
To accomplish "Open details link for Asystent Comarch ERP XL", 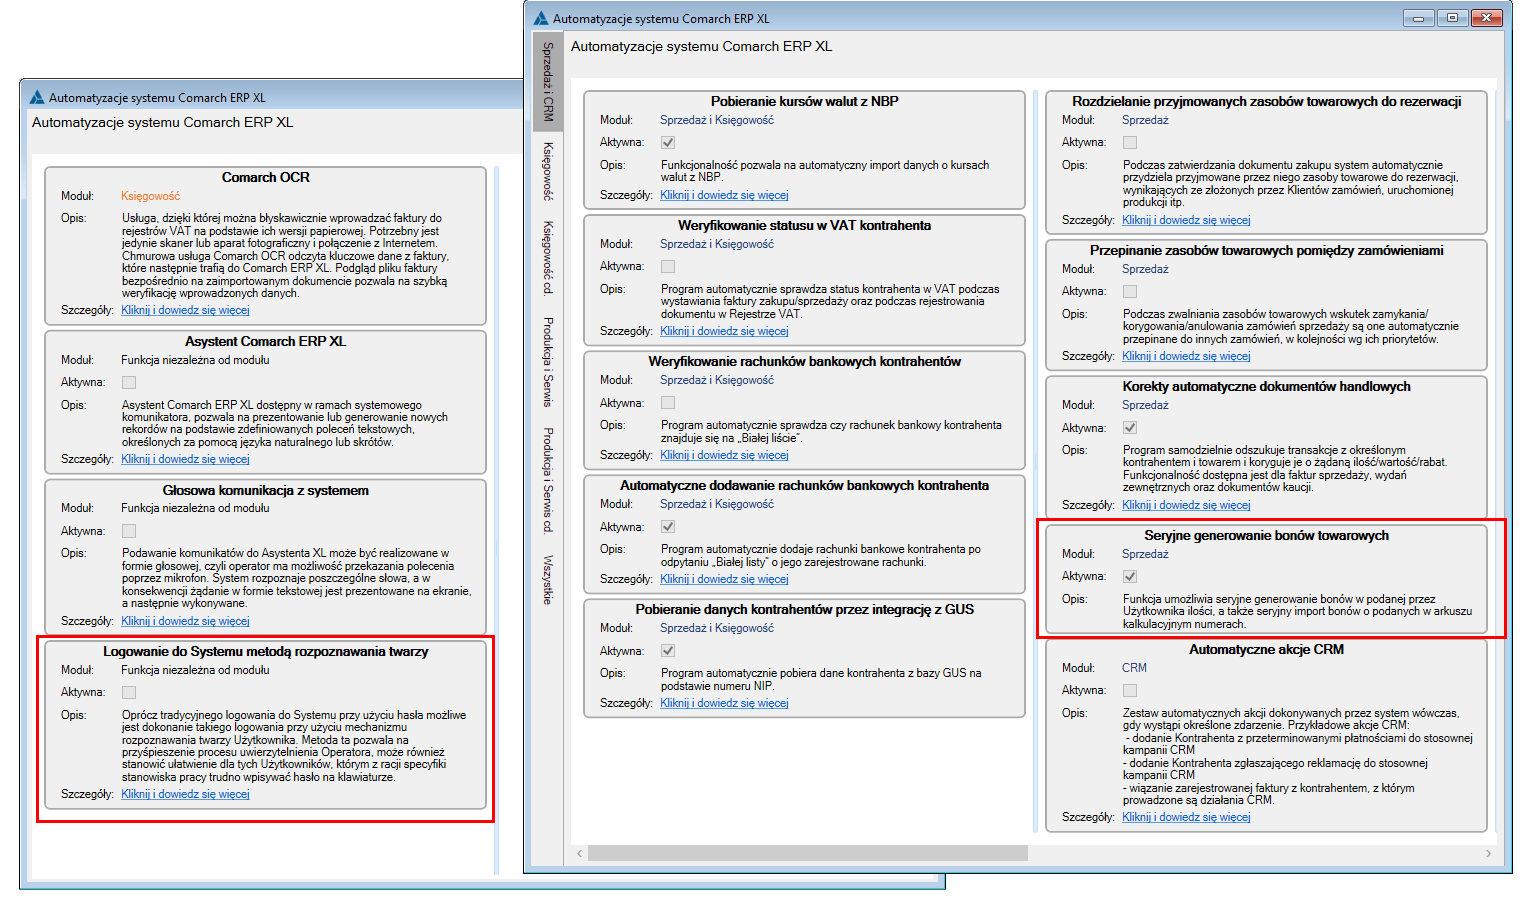I will pyautogui.click(x=185, y=459).
